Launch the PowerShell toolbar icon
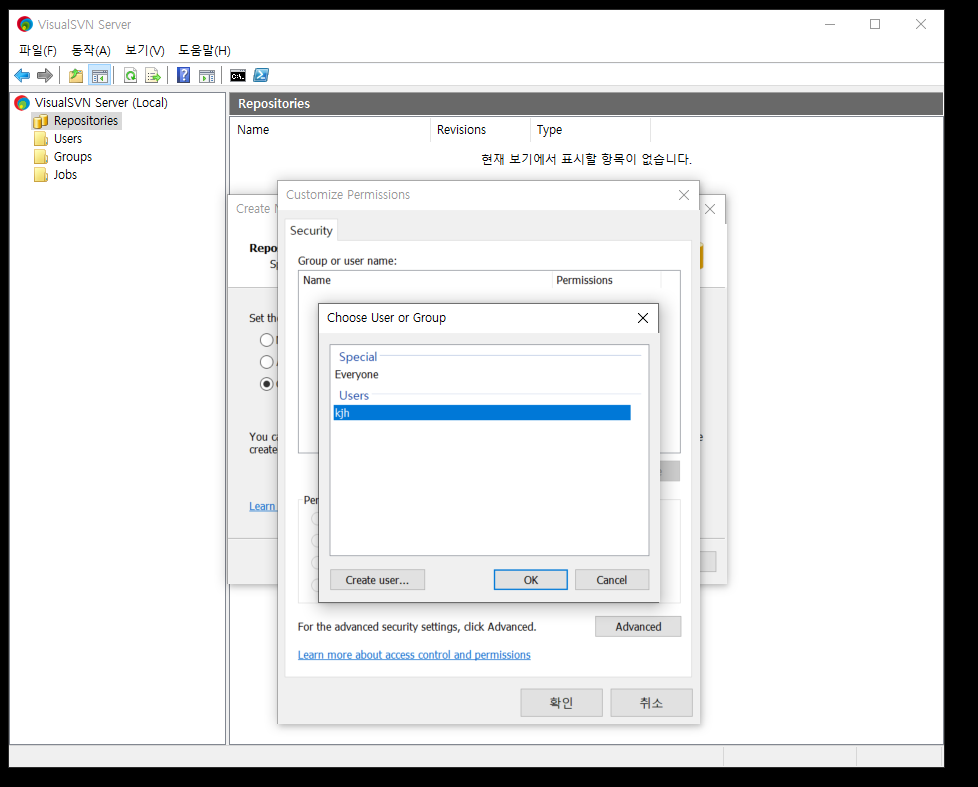Viewport: 978px width, 787px height. click(x=261, y=75)
